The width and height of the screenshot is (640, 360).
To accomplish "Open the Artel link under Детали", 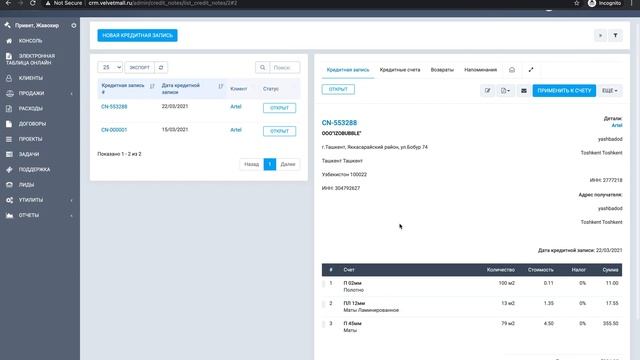I will coord(617,125).
